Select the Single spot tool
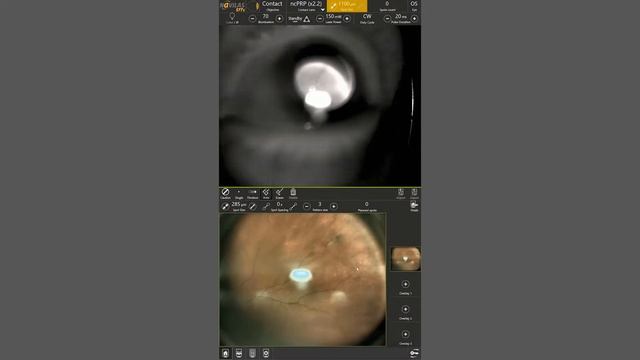The image size is (640, 360). 239,193
